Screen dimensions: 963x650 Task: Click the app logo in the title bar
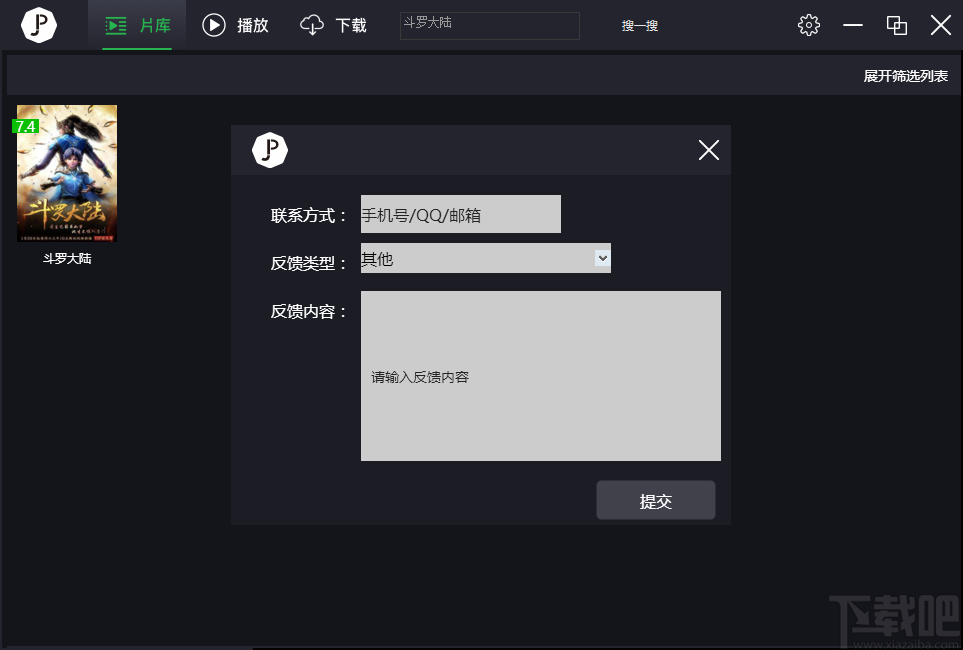[x=39, y=25]
